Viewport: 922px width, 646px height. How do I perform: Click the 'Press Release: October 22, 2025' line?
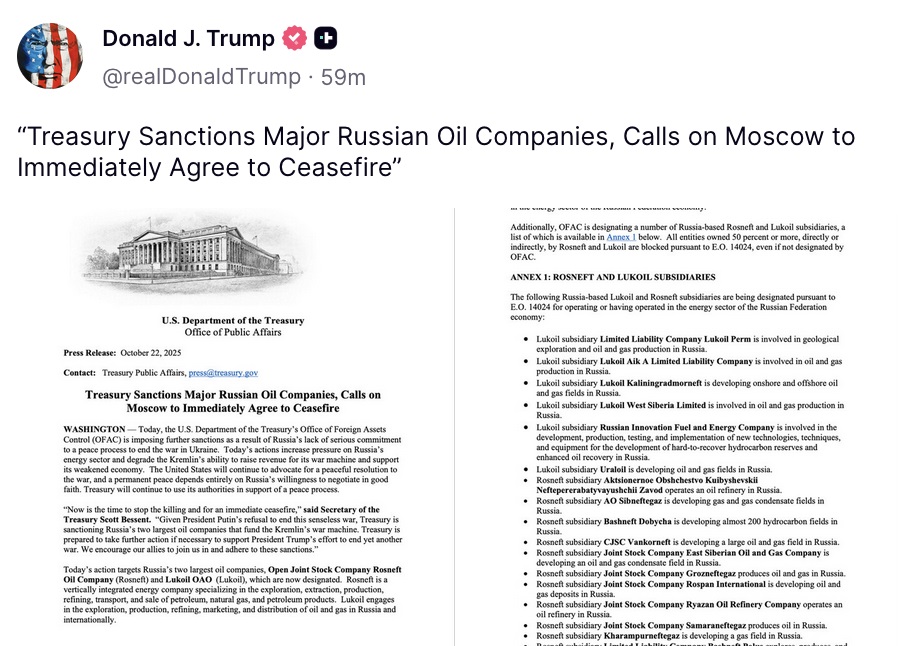(132, 353)
